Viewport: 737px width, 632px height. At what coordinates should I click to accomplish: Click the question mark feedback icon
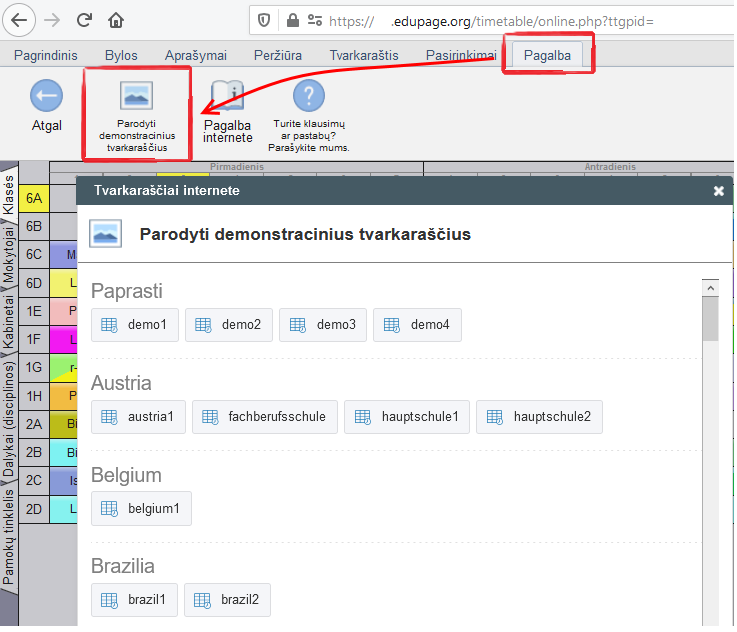pos(309,95)
